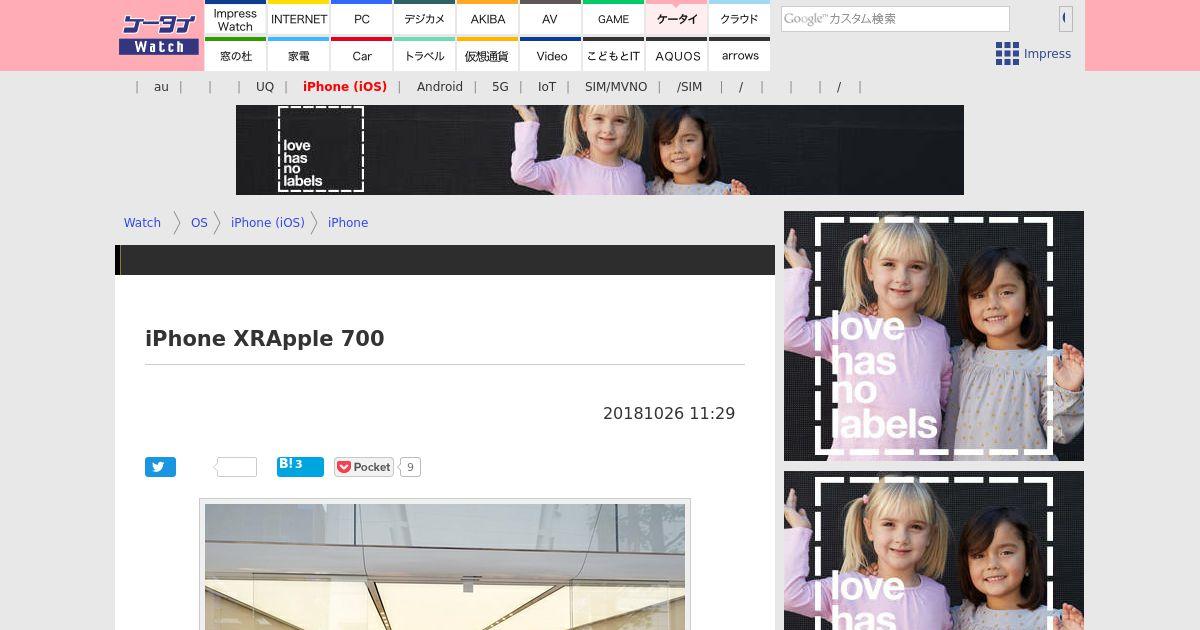Save article with Pocket button
1200x630 pixels.
click(x=364, y=467)
